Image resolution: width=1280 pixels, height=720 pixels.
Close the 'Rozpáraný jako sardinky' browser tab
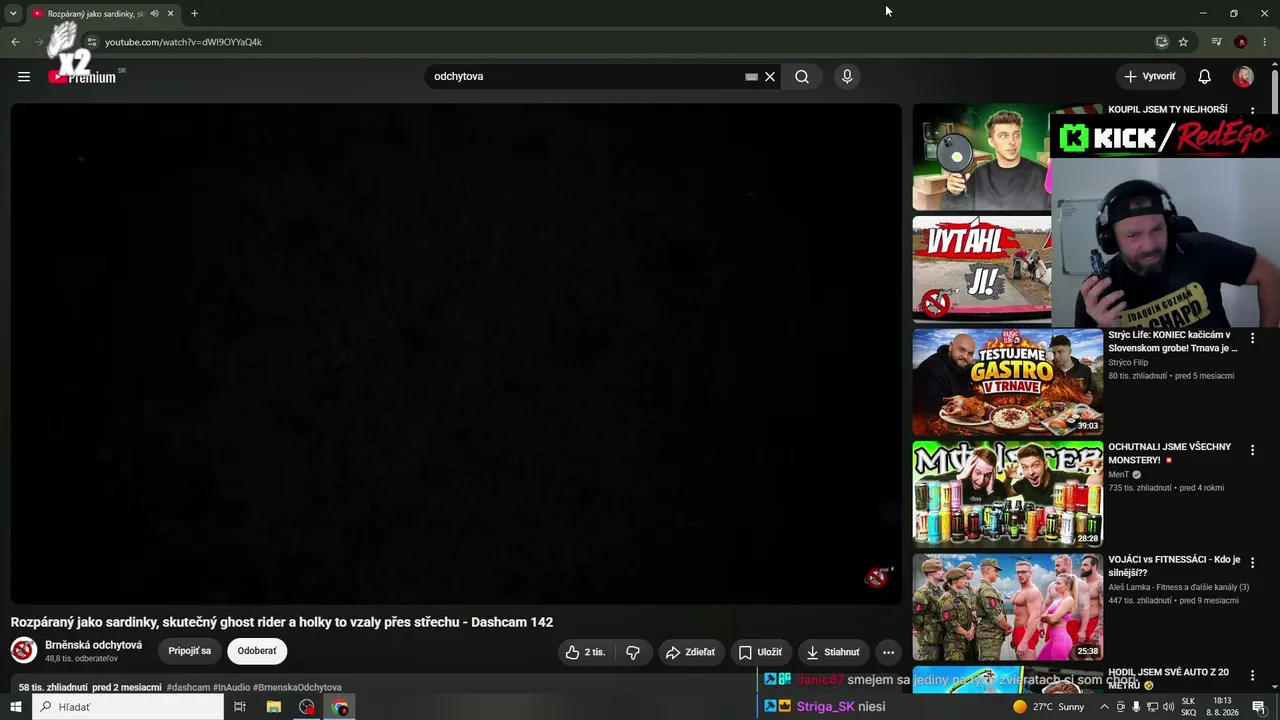171,13
